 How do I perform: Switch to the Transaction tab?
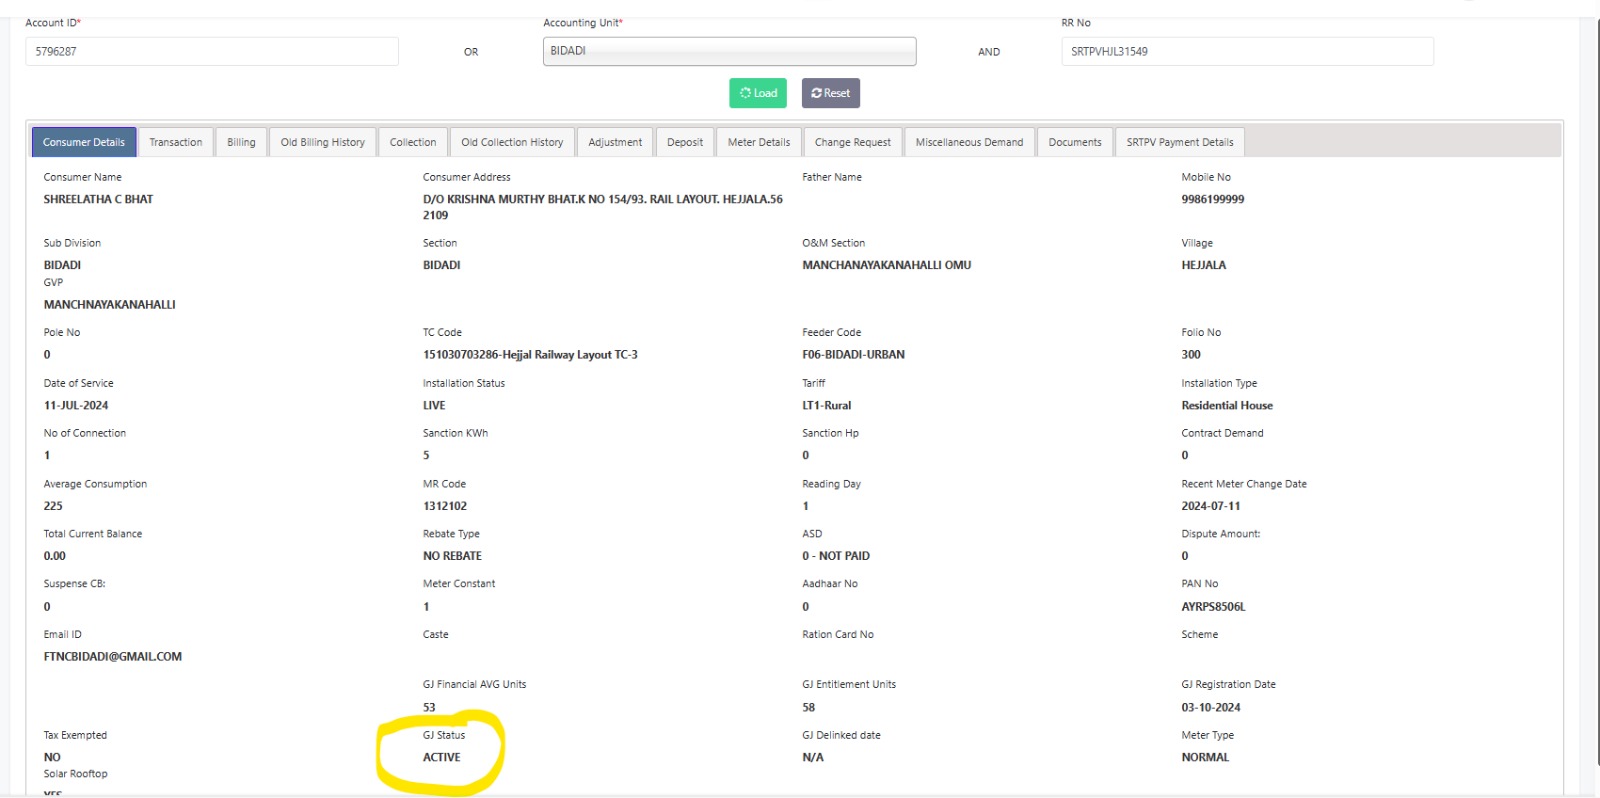(x=176, y=142)
